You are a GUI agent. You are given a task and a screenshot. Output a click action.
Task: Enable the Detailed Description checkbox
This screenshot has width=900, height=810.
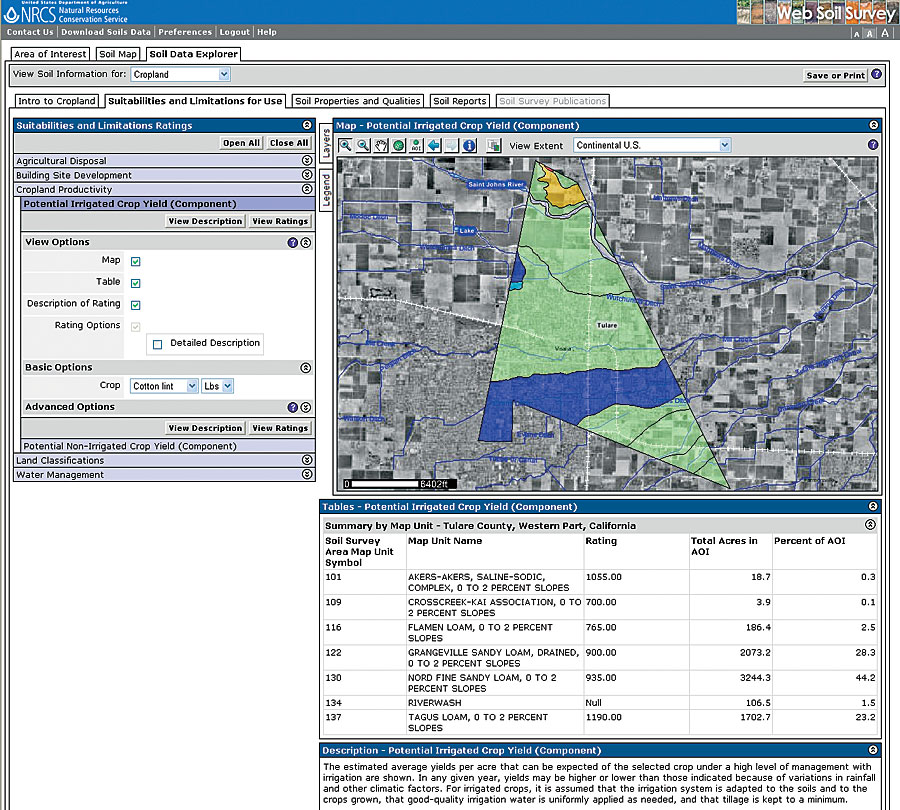pos(157,344)
